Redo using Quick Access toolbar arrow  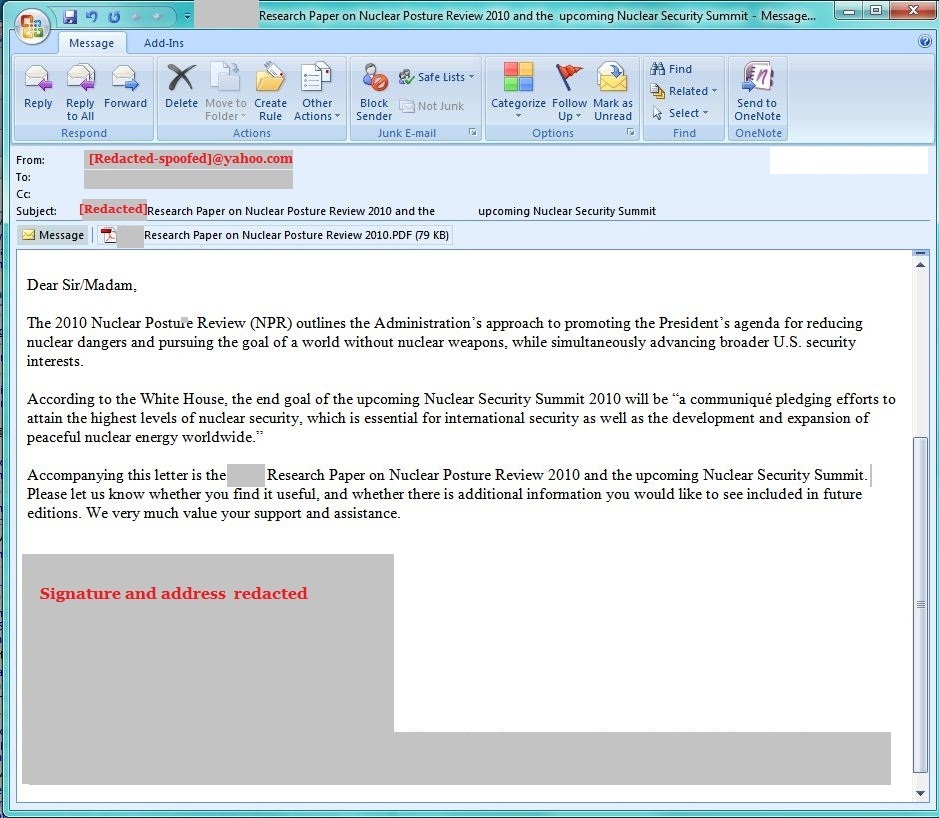tap(114, 16)
